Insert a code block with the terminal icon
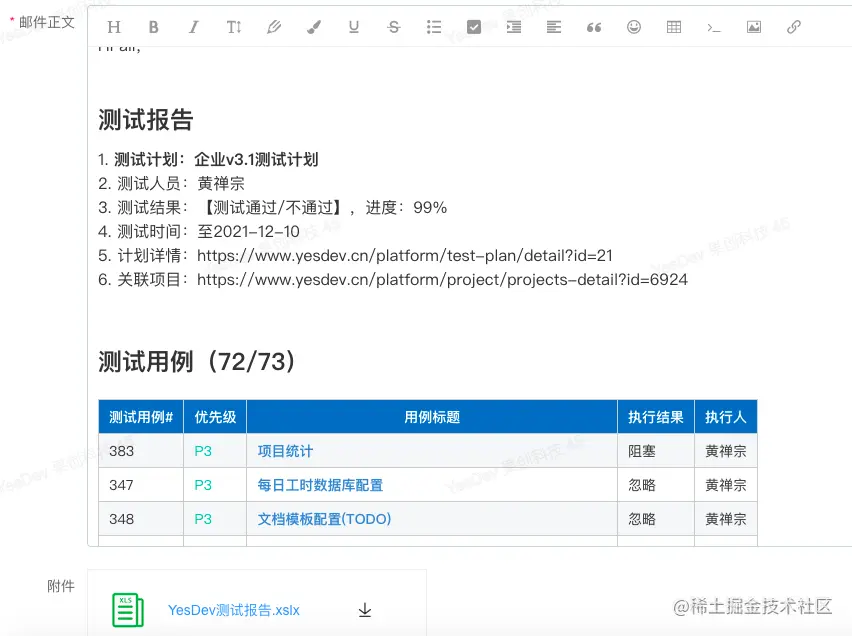 coord(713,28)
